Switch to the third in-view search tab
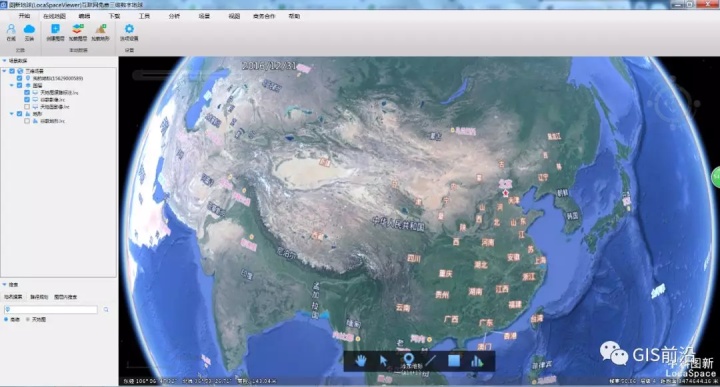Screen dimensions: 720x387 [x=66, y=297]
